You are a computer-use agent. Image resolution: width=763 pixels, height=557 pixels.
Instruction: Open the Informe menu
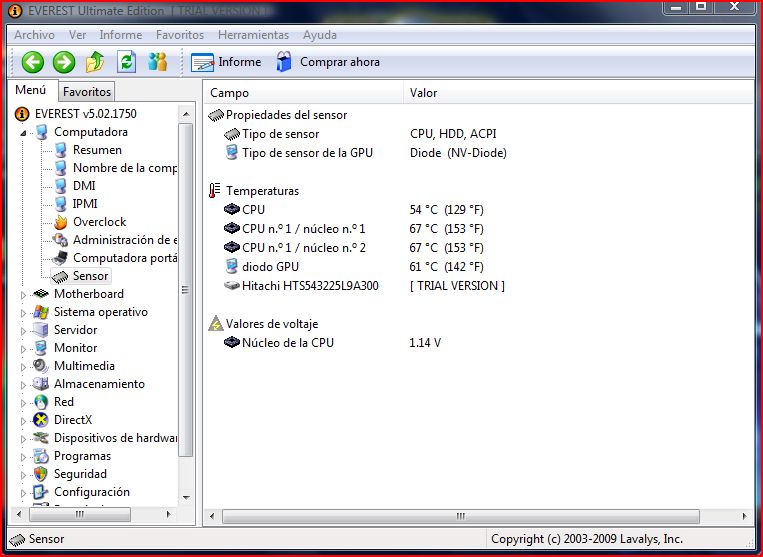[x=121, y=35]
